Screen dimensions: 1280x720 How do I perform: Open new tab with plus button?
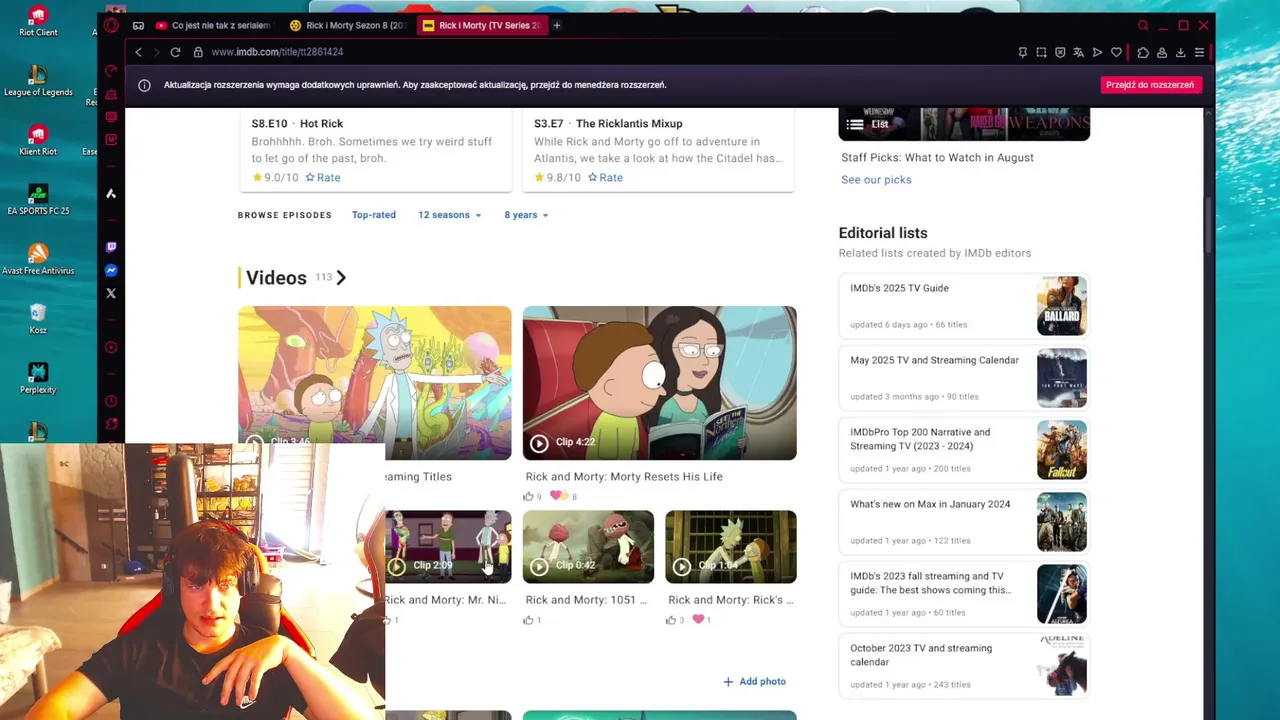[557, 25]
